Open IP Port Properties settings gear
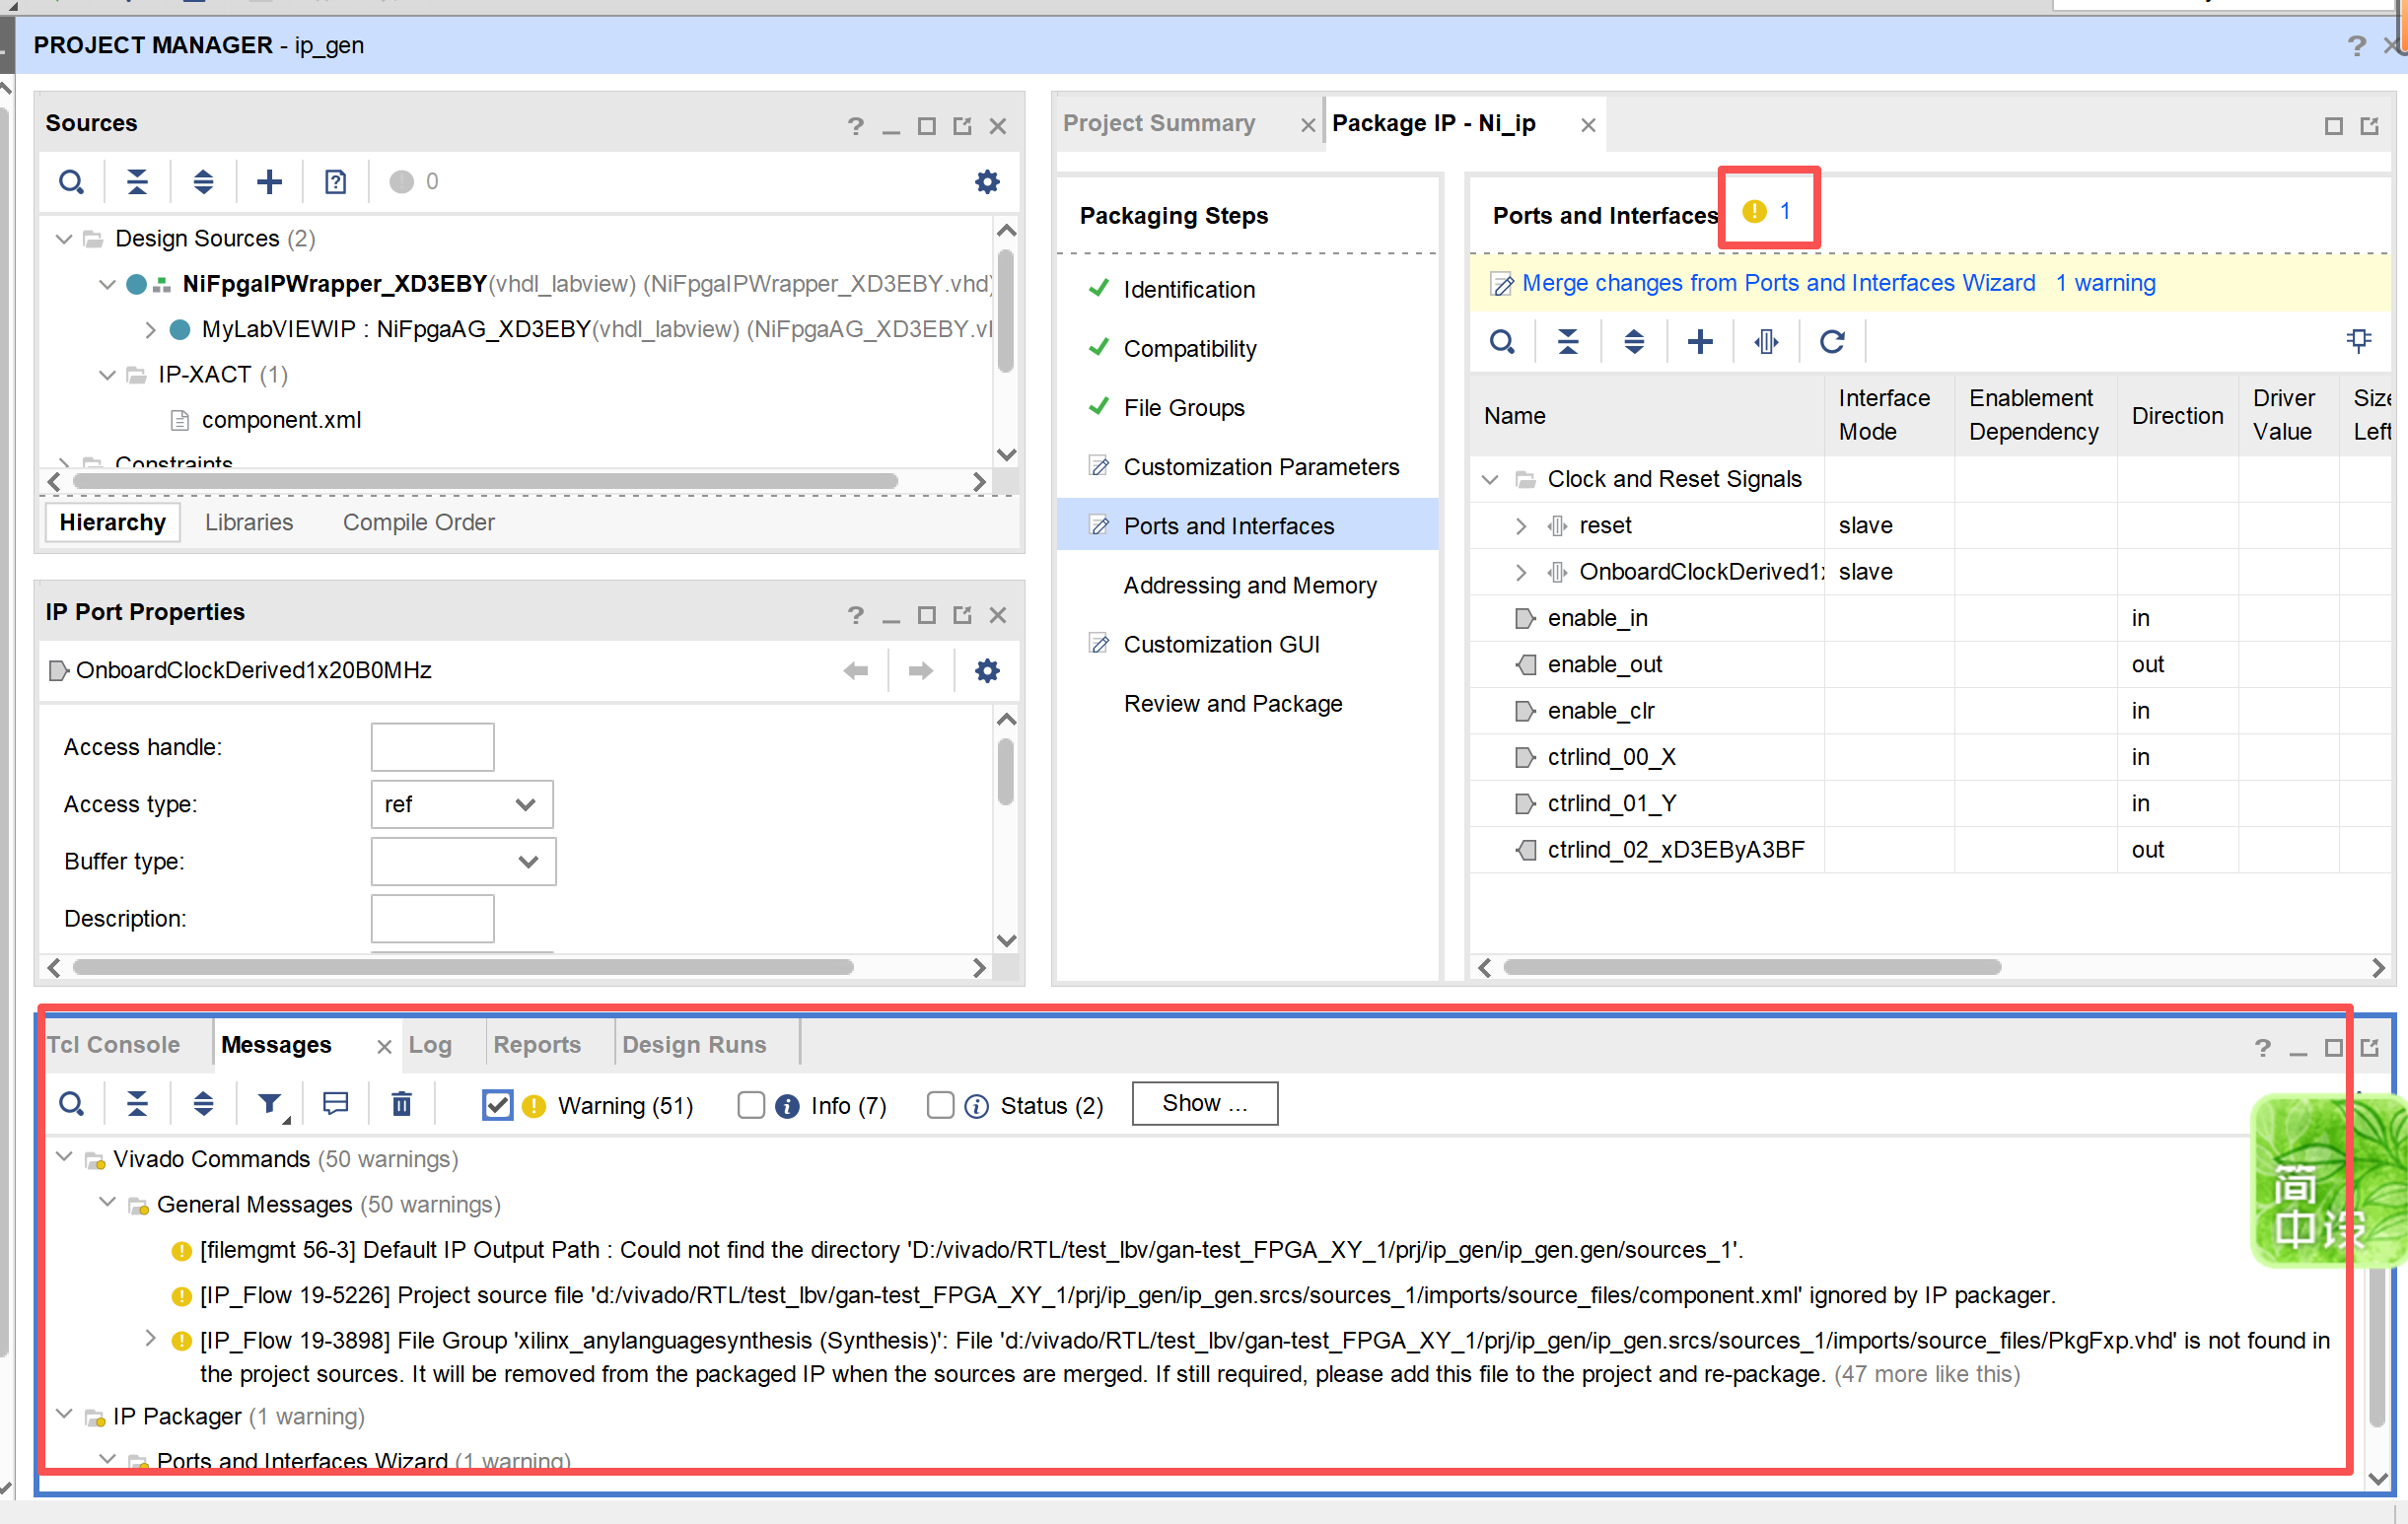 [986, 670]
